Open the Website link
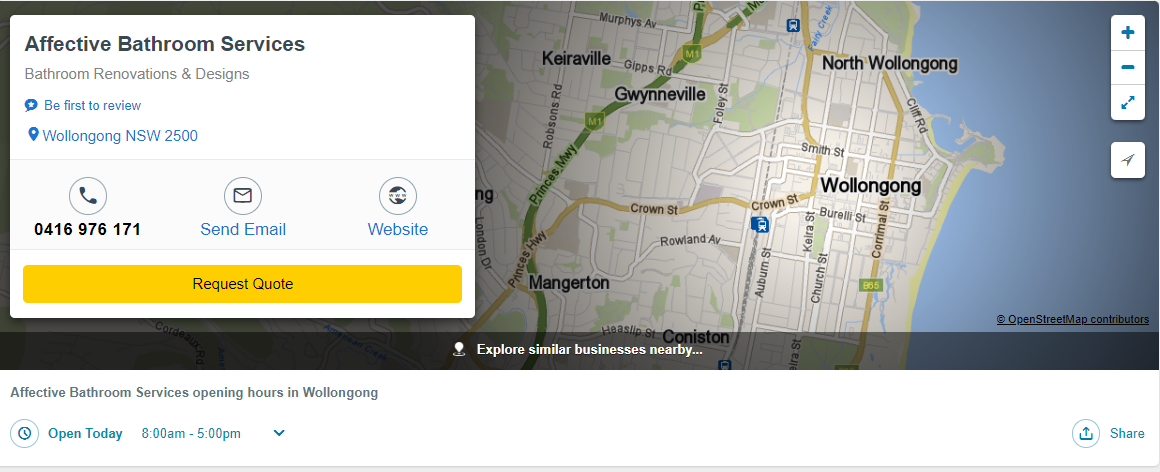The image size is (1160, 472). (398, 229)
